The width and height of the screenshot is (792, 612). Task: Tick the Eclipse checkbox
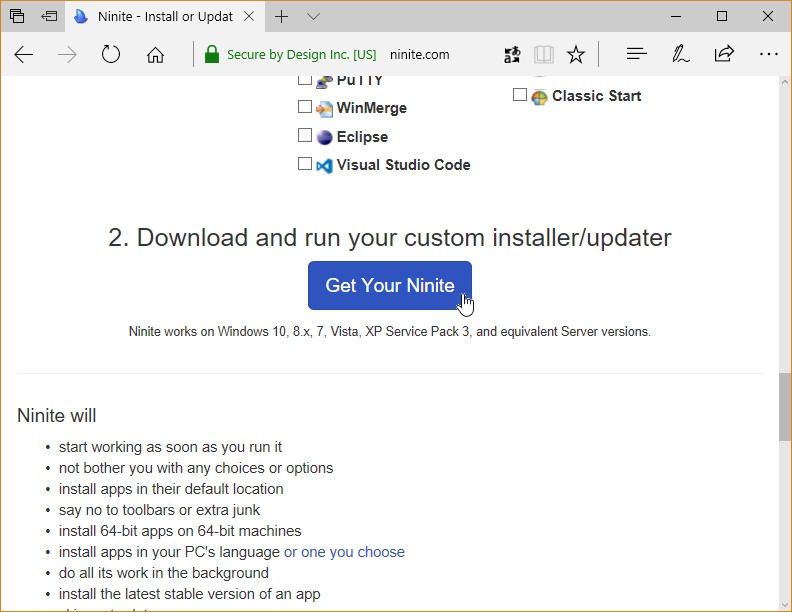click(305, 135)
